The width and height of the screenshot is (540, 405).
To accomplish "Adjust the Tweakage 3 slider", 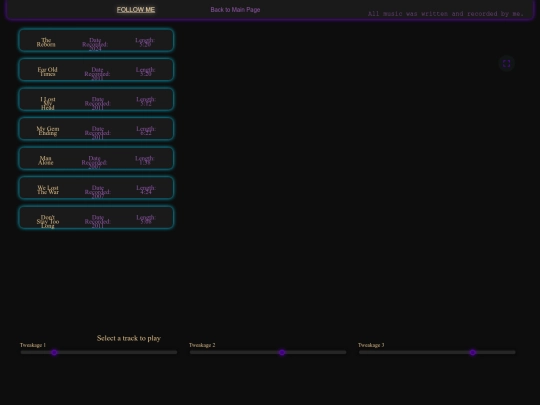I will [437, 352].
